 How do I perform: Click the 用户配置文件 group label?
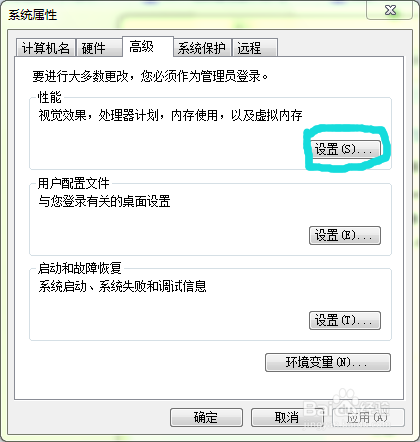coord(74,183)
